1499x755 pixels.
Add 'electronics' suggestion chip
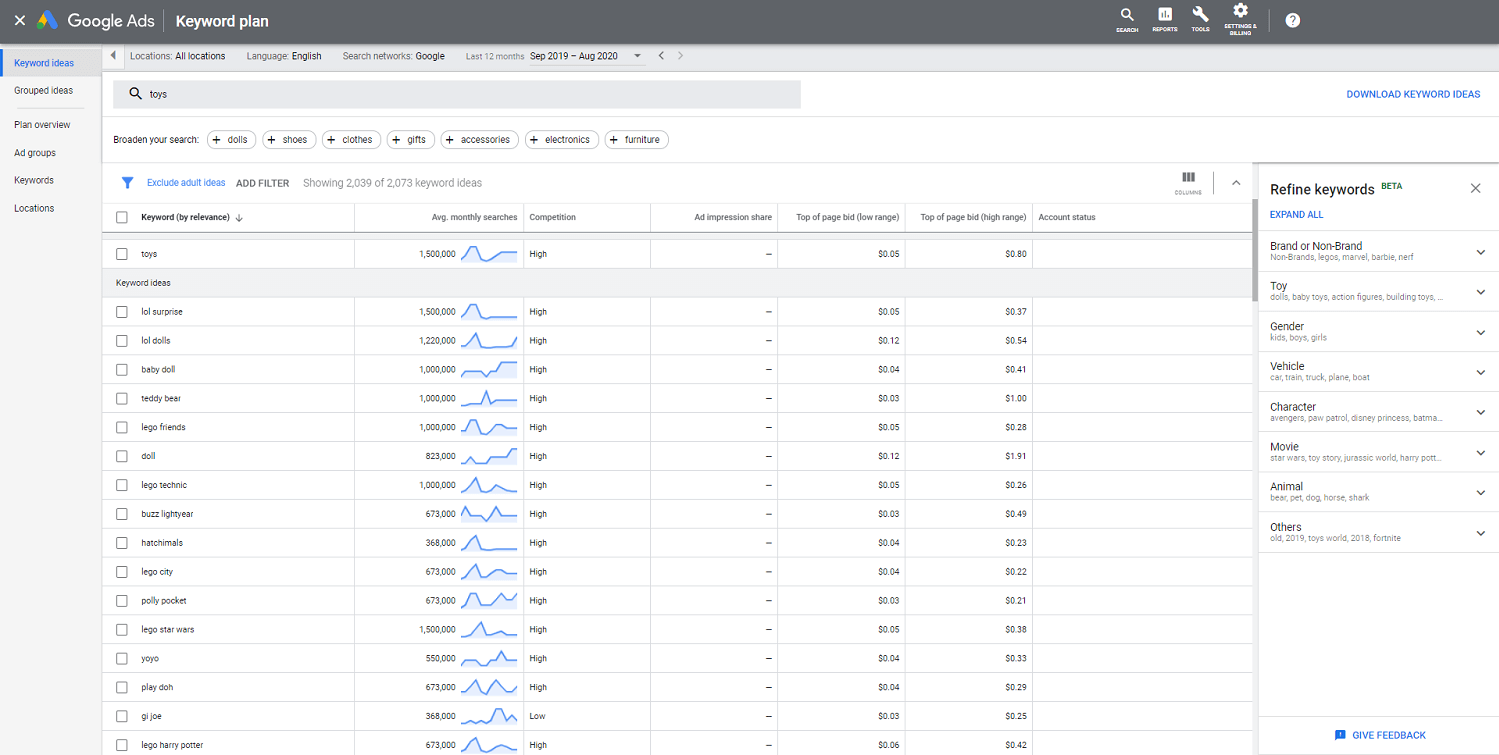pyautogui.click(x=561, y=140)
